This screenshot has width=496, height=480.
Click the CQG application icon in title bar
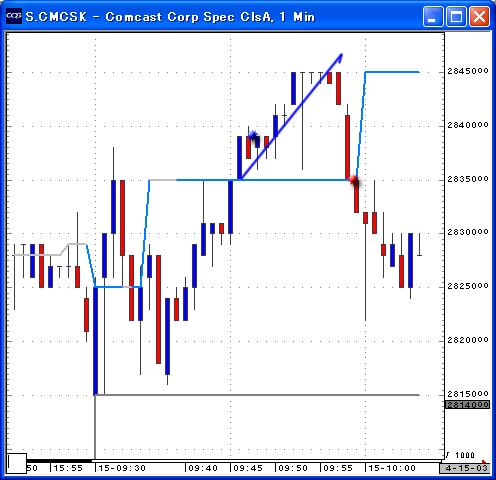14,16
